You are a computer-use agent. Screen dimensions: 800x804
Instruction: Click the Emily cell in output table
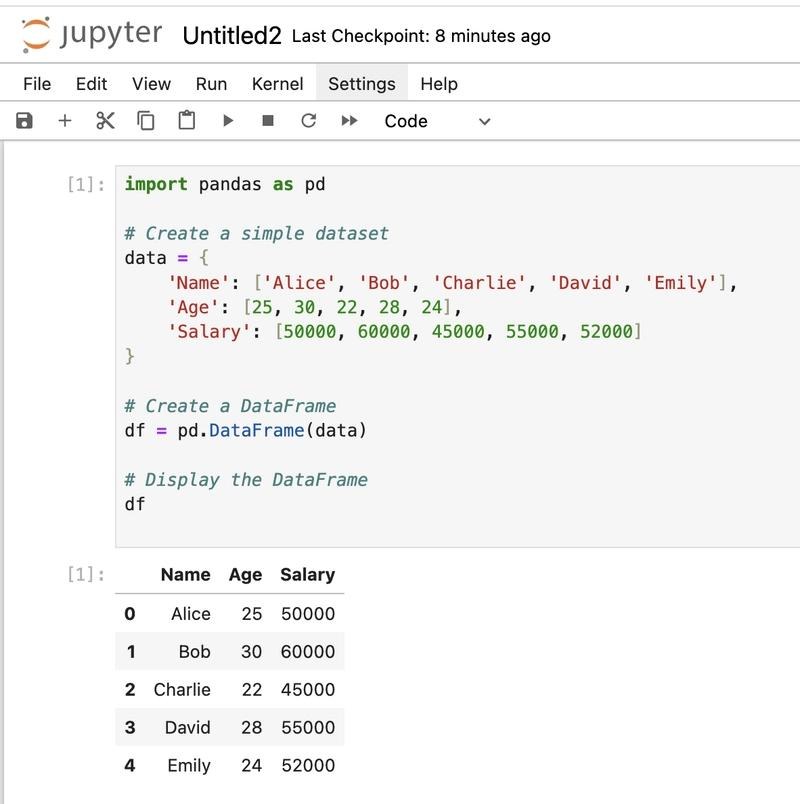[x=189, y=766]
